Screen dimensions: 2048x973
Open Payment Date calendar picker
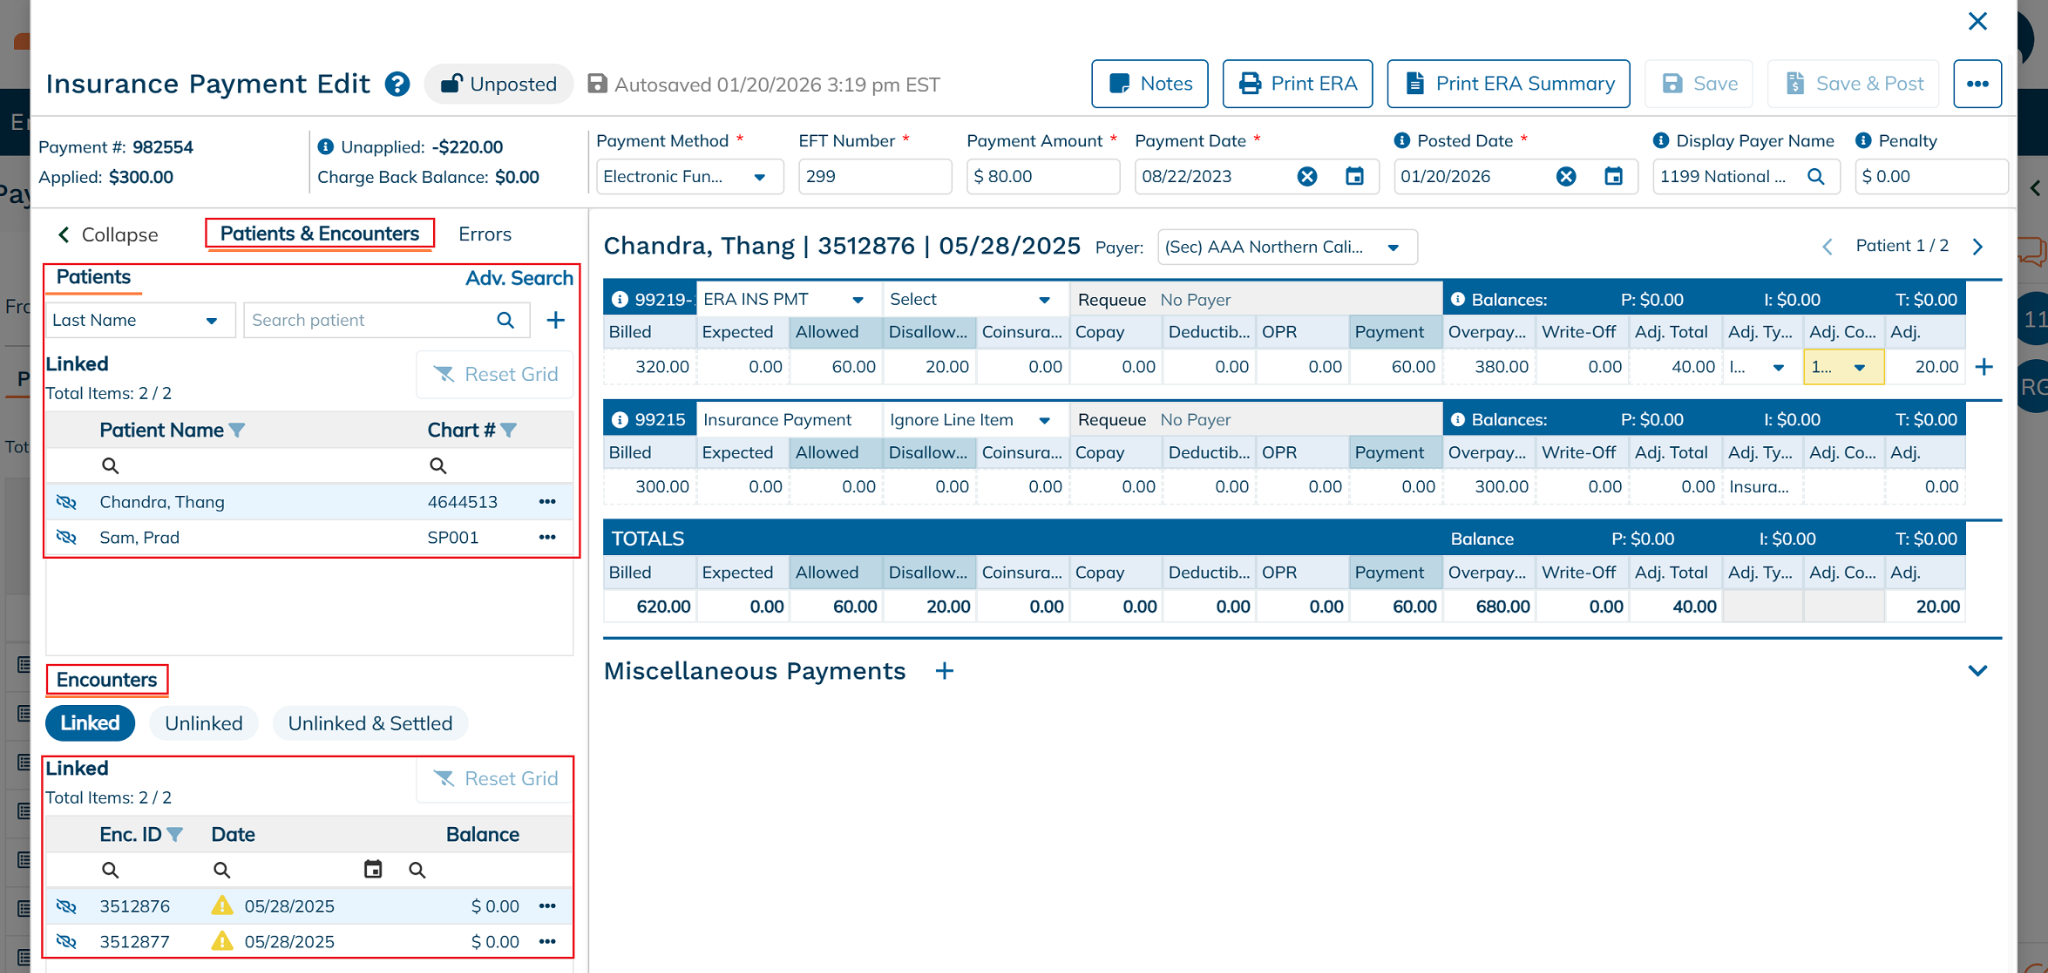[1354, 176]
